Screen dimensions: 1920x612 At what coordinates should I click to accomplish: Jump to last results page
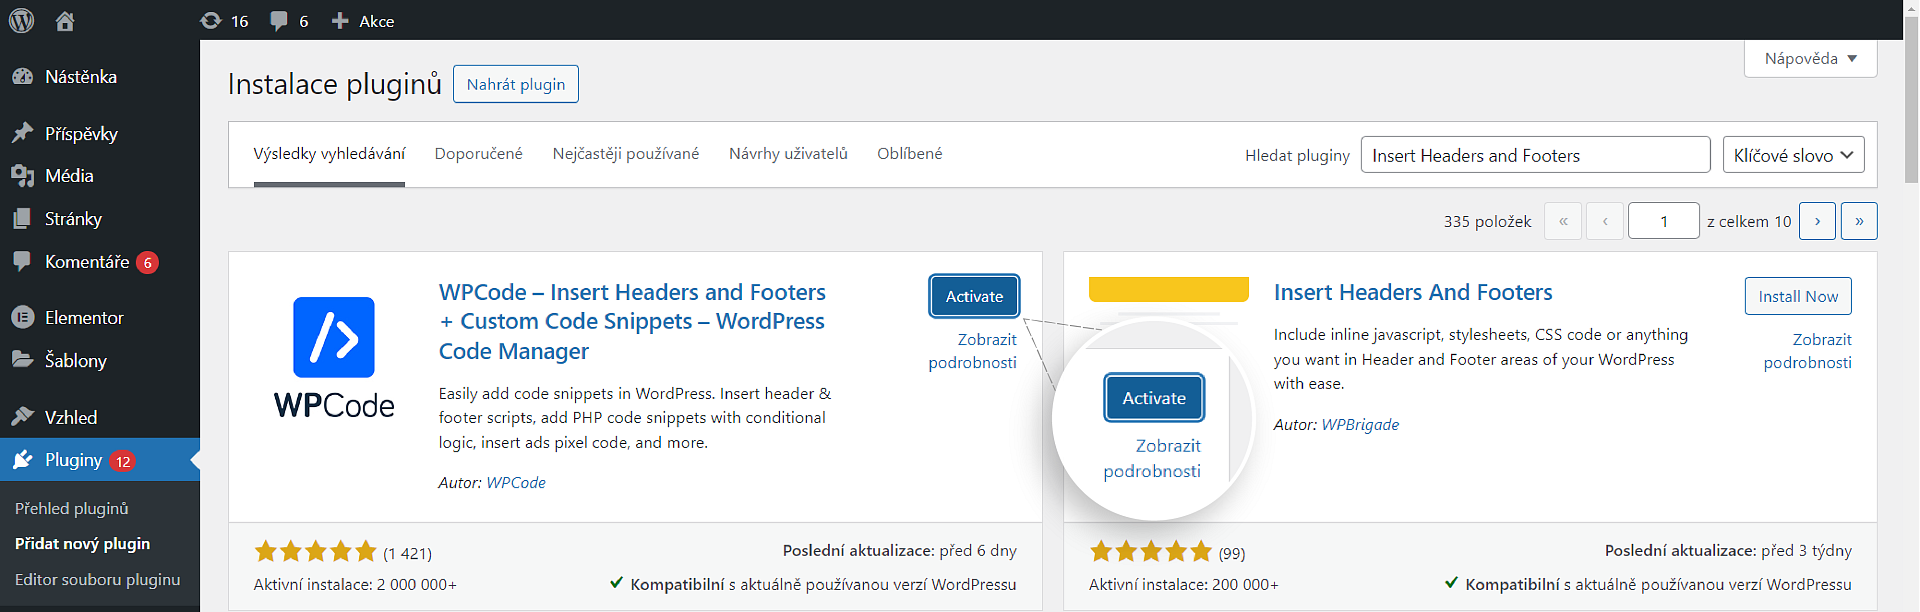1859,221
